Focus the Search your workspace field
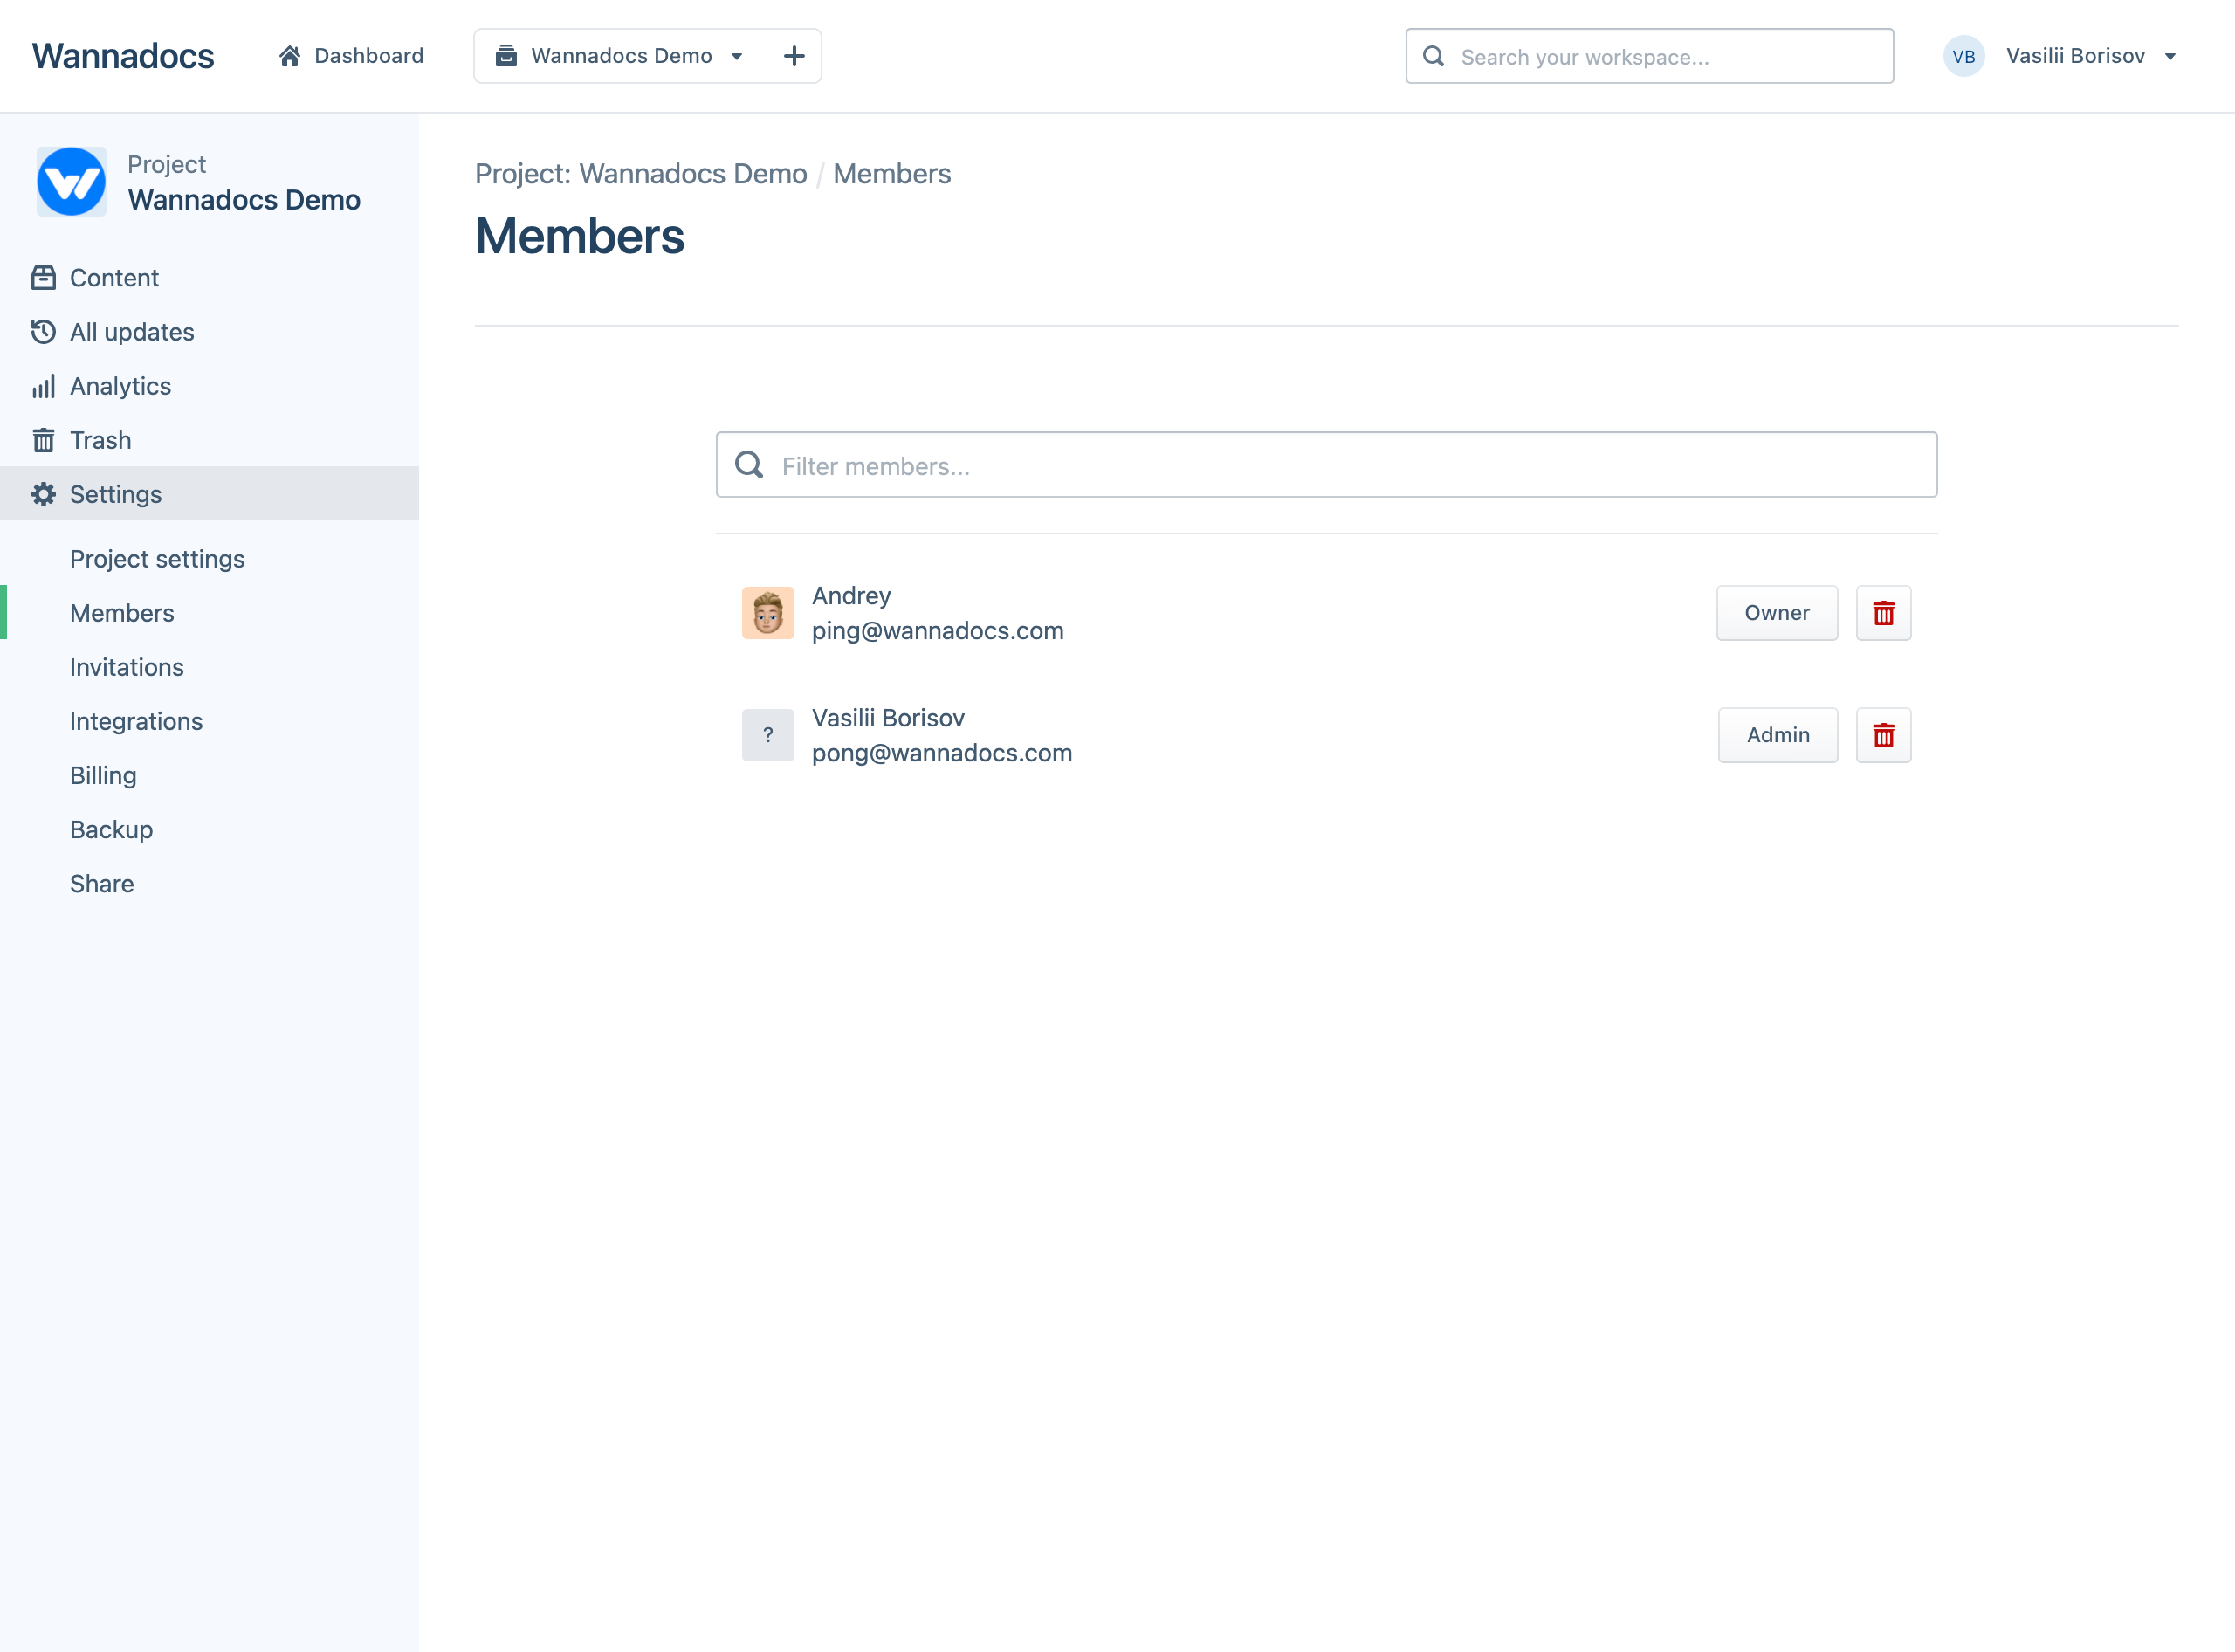2235x1652 pixels. coord(1649,56)
